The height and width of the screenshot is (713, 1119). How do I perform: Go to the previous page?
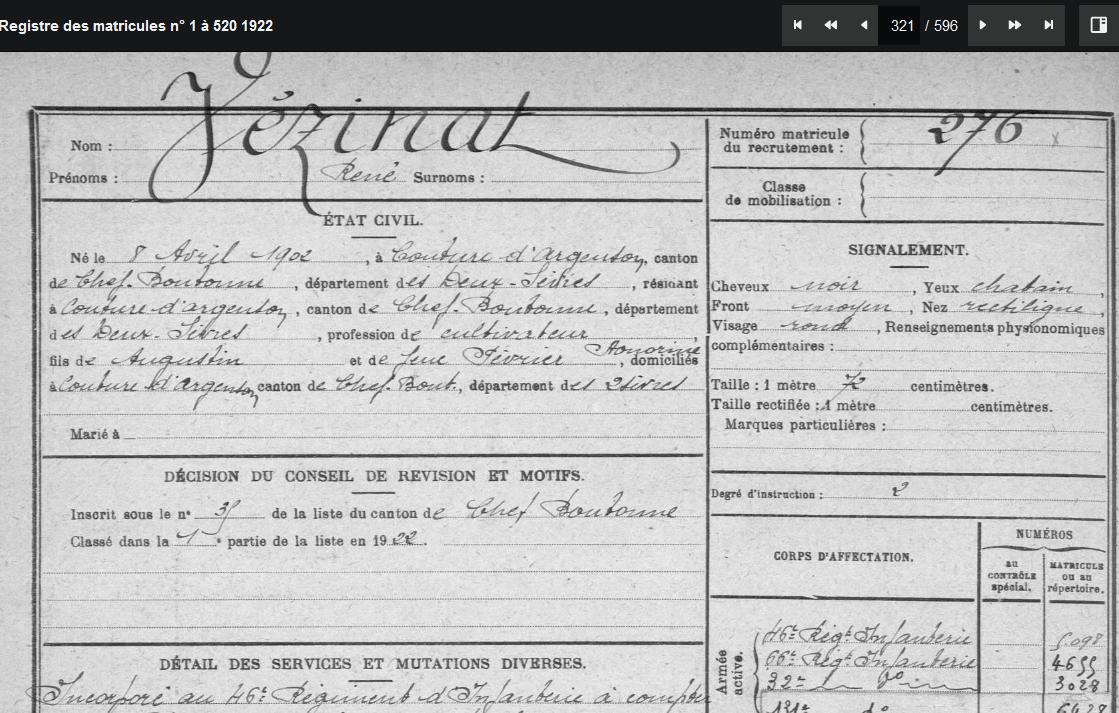point(864,25)
